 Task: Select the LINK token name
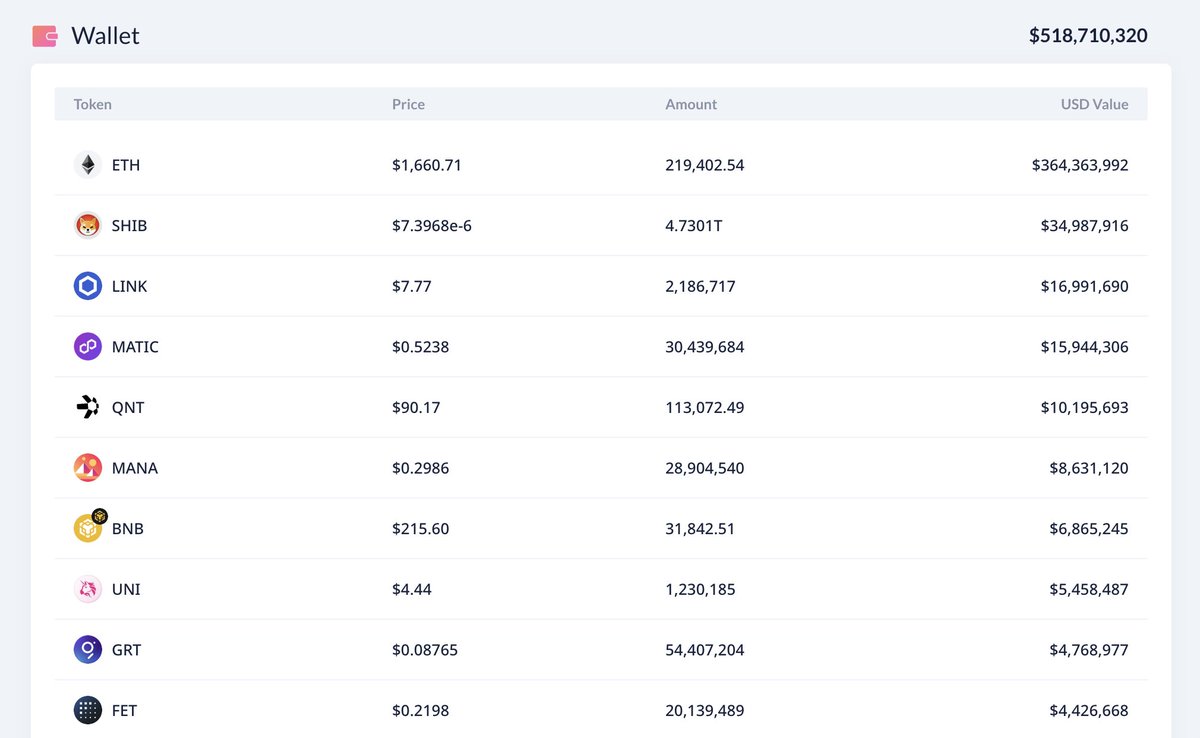pos(129,286)
